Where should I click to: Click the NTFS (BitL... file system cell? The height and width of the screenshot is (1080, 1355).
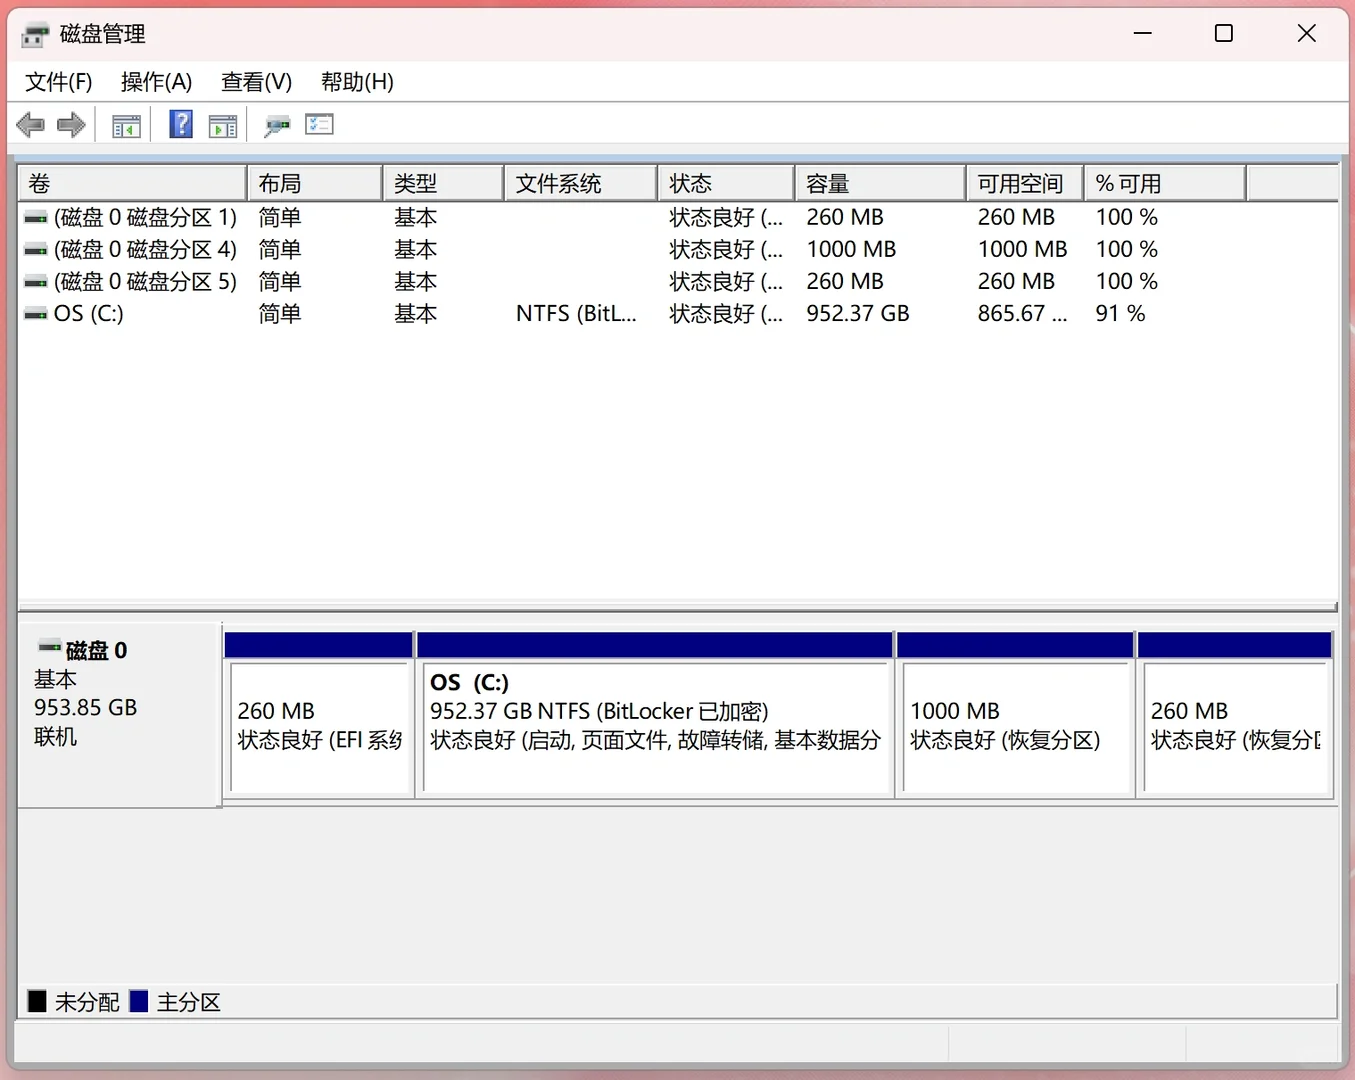pyautogui.click(x=576, y=314)
